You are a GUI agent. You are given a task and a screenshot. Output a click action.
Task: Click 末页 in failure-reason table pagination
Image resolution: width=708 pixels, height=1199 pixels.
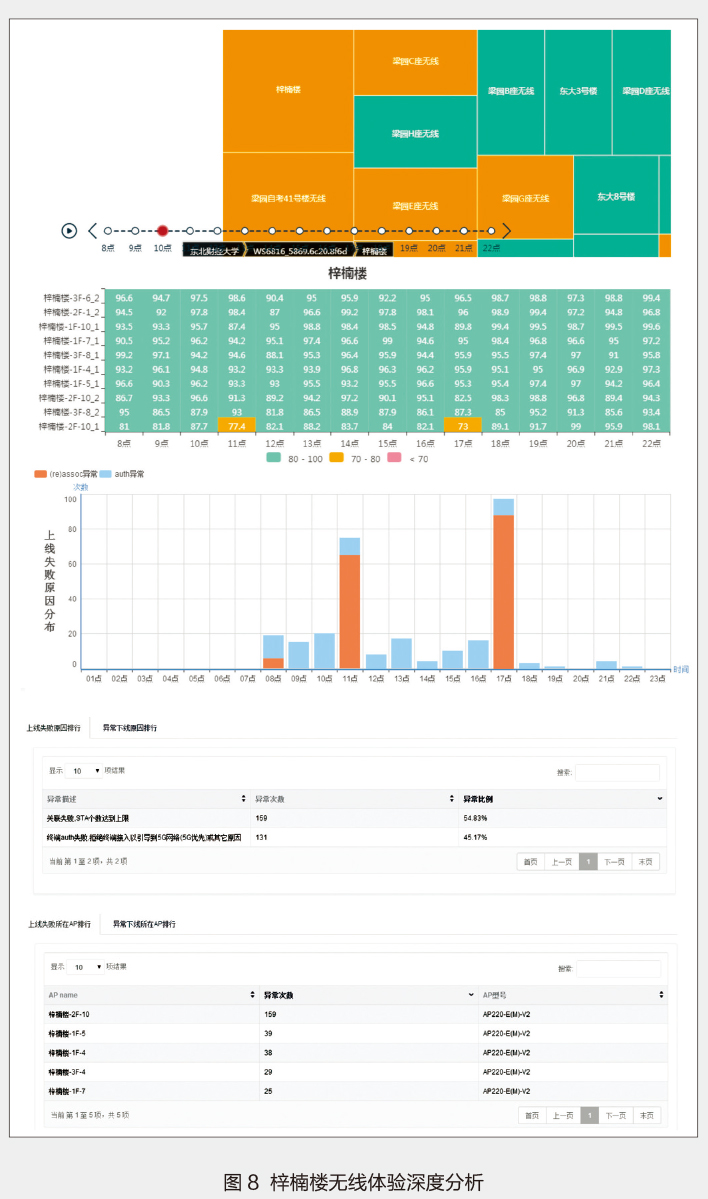coord(645,862)
